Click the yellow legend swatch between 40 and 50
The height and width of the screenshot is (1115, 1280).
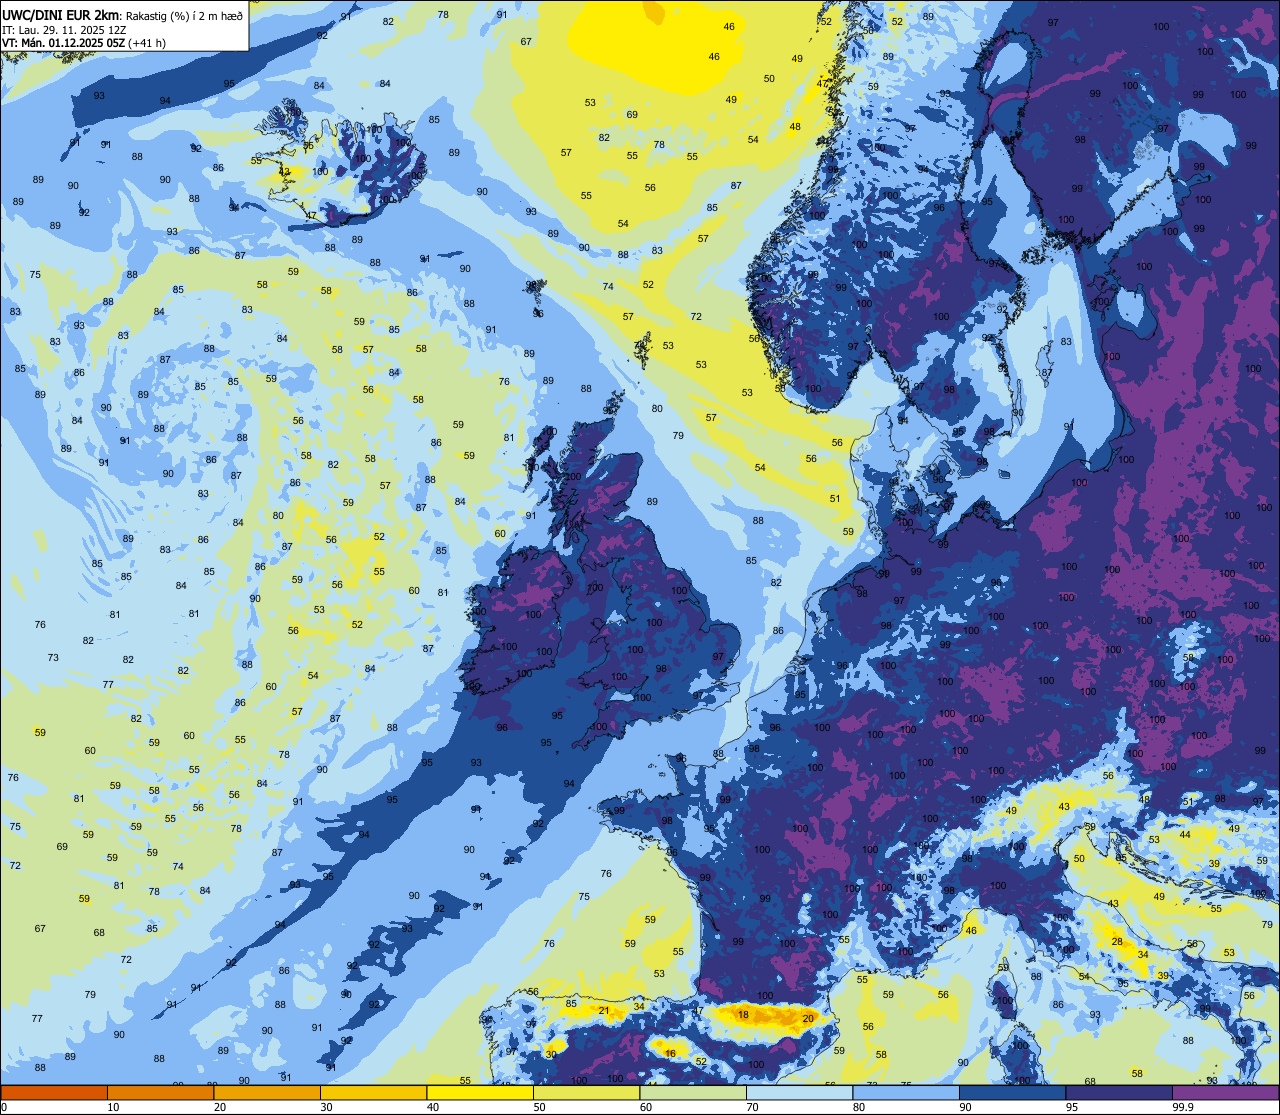(480, 1092)
